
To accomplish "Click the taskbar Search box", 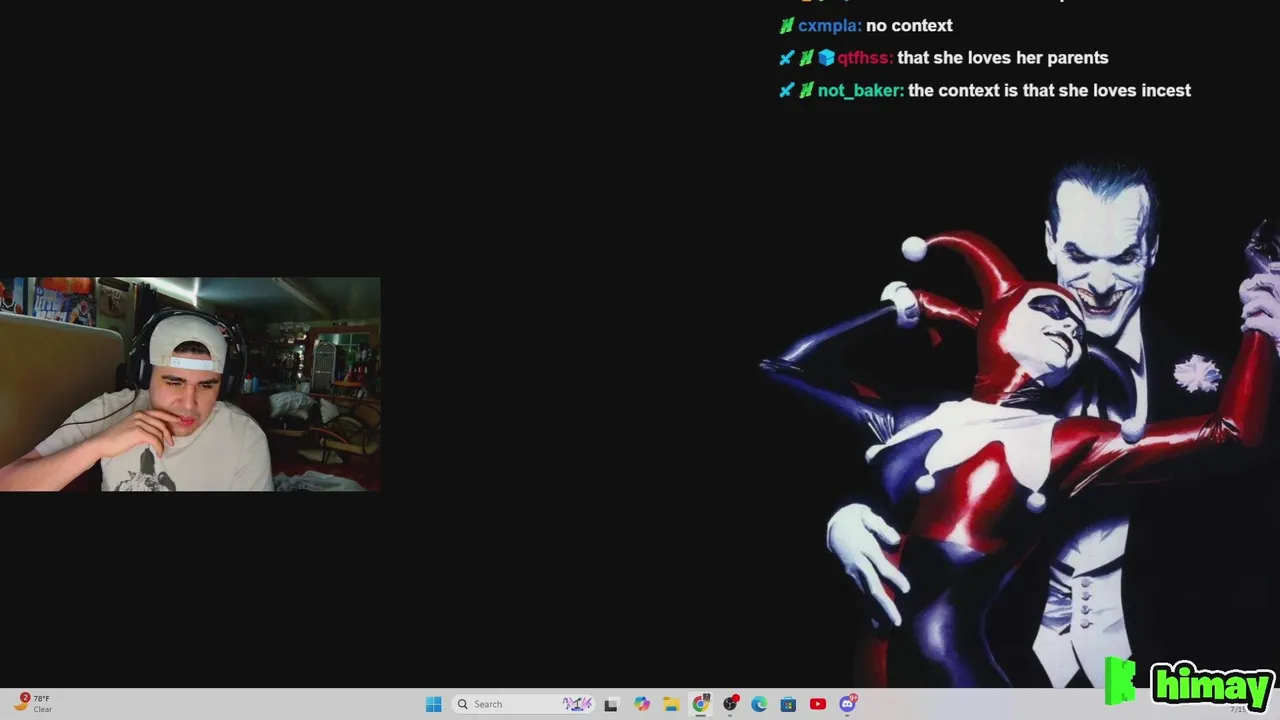I will (524, 704).
